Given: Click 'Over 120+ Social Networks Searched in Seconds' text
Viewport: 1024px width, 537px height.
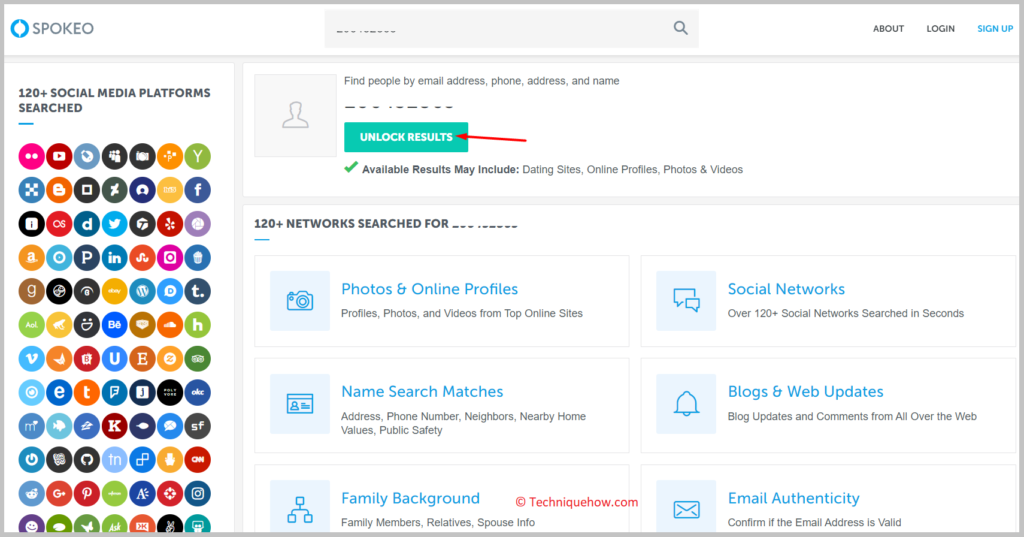Looking at the screenshot, I should coord(846,314).
